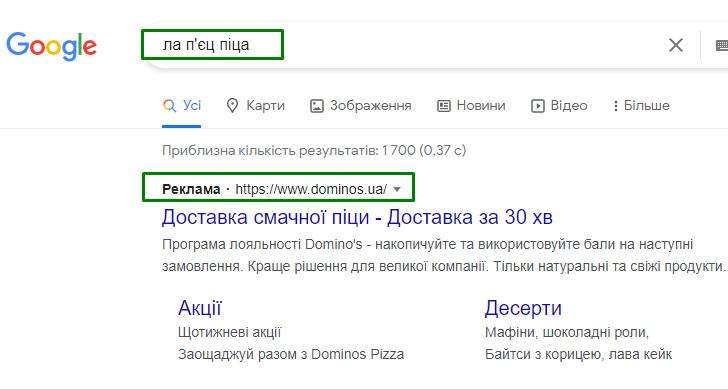
Task: Open the 'Акції' sitelink
Action: [x=200, y=308]
